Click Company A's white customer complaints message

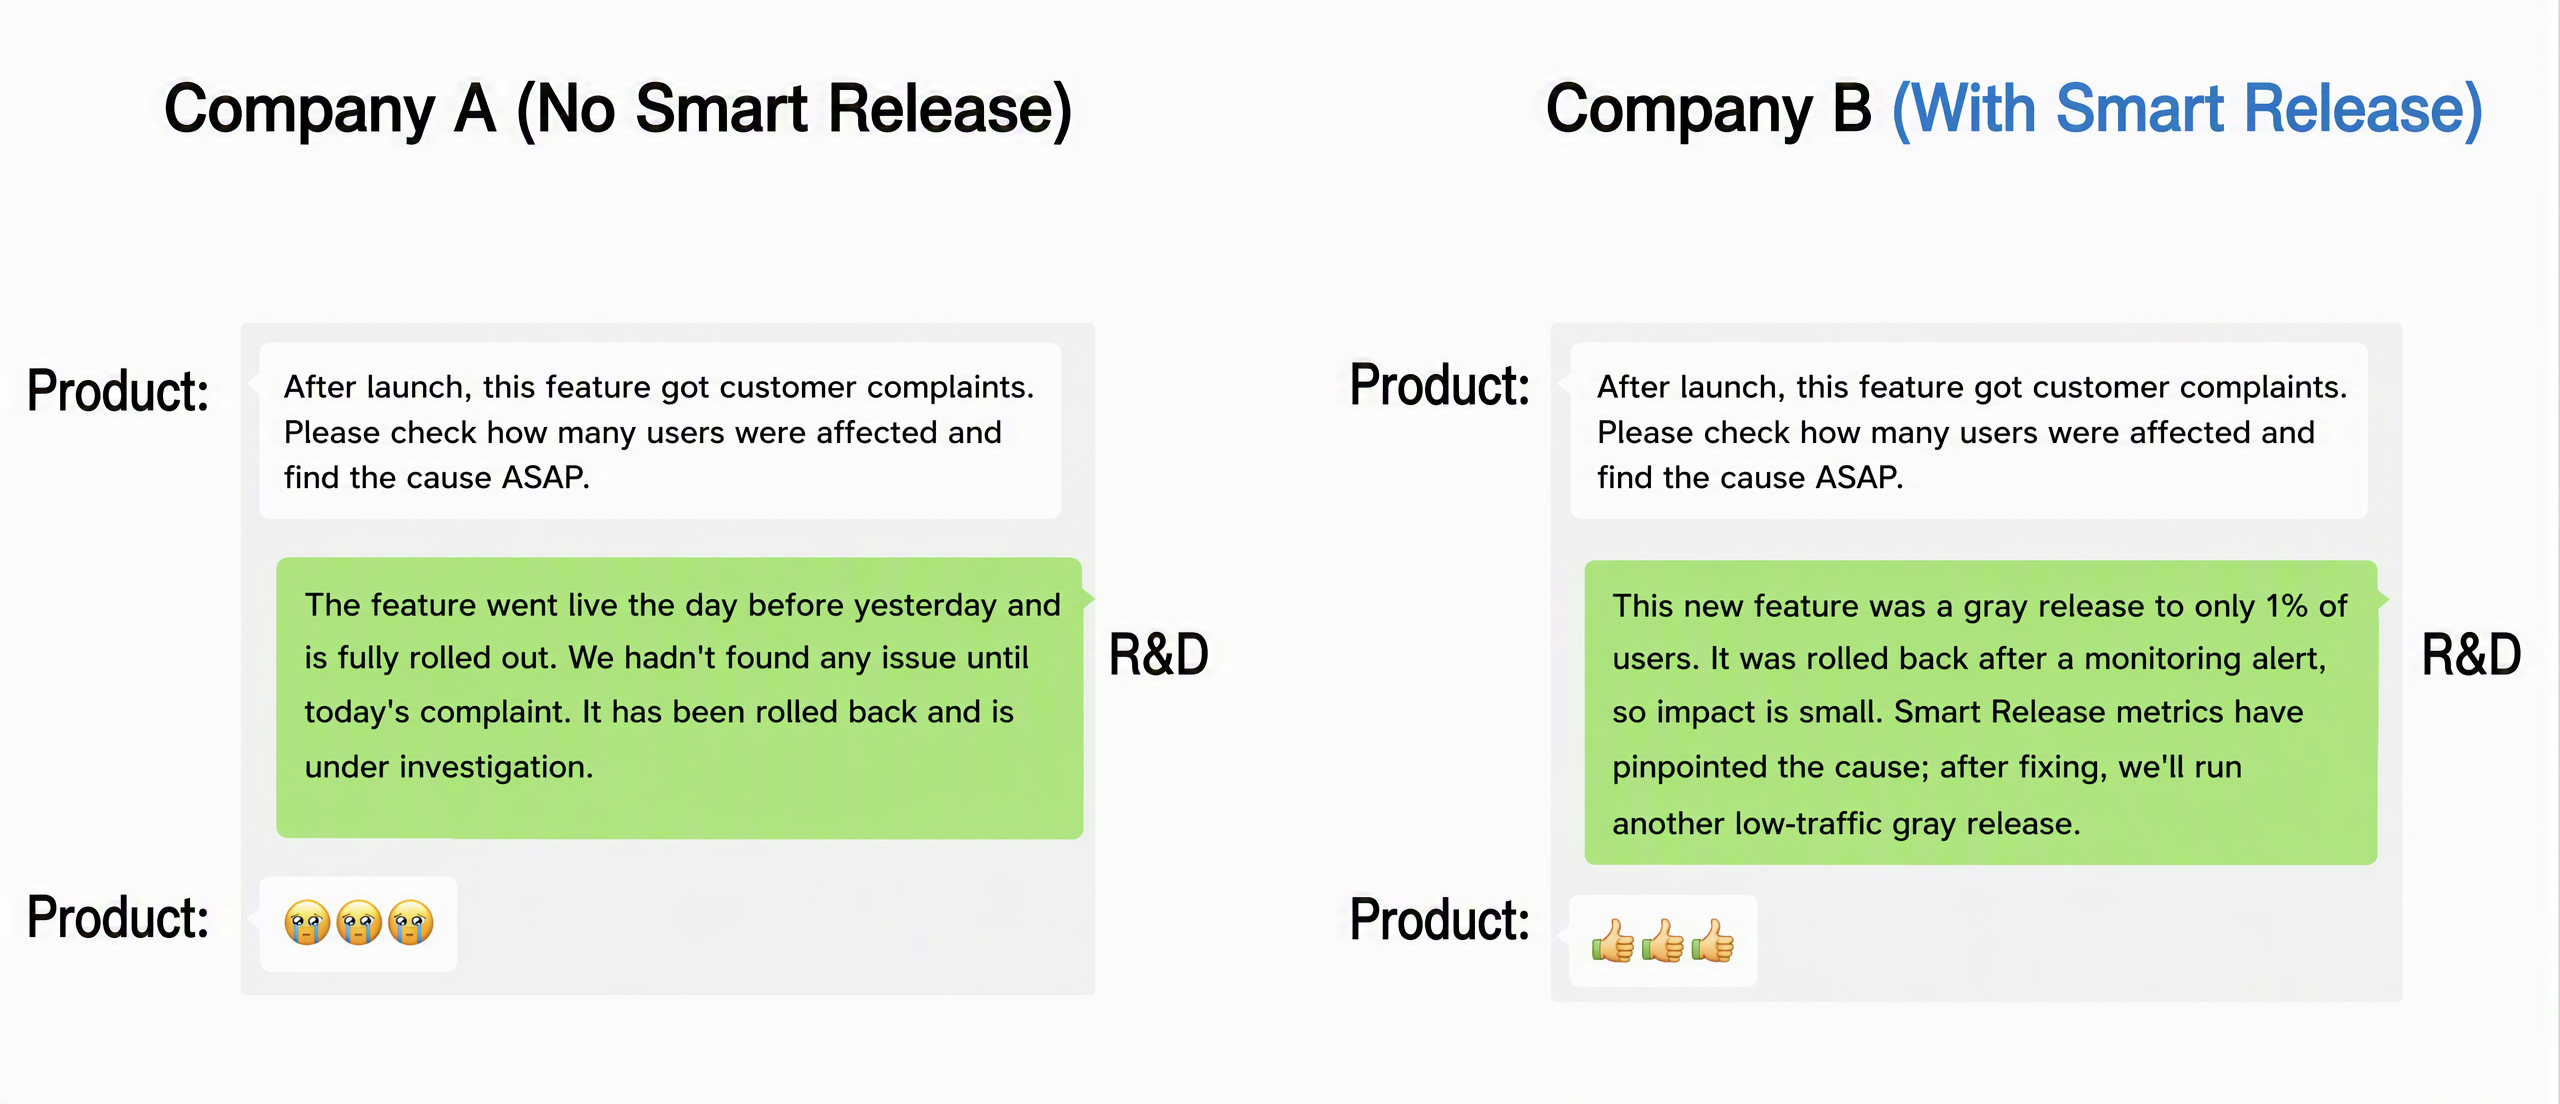click(660, 431)
